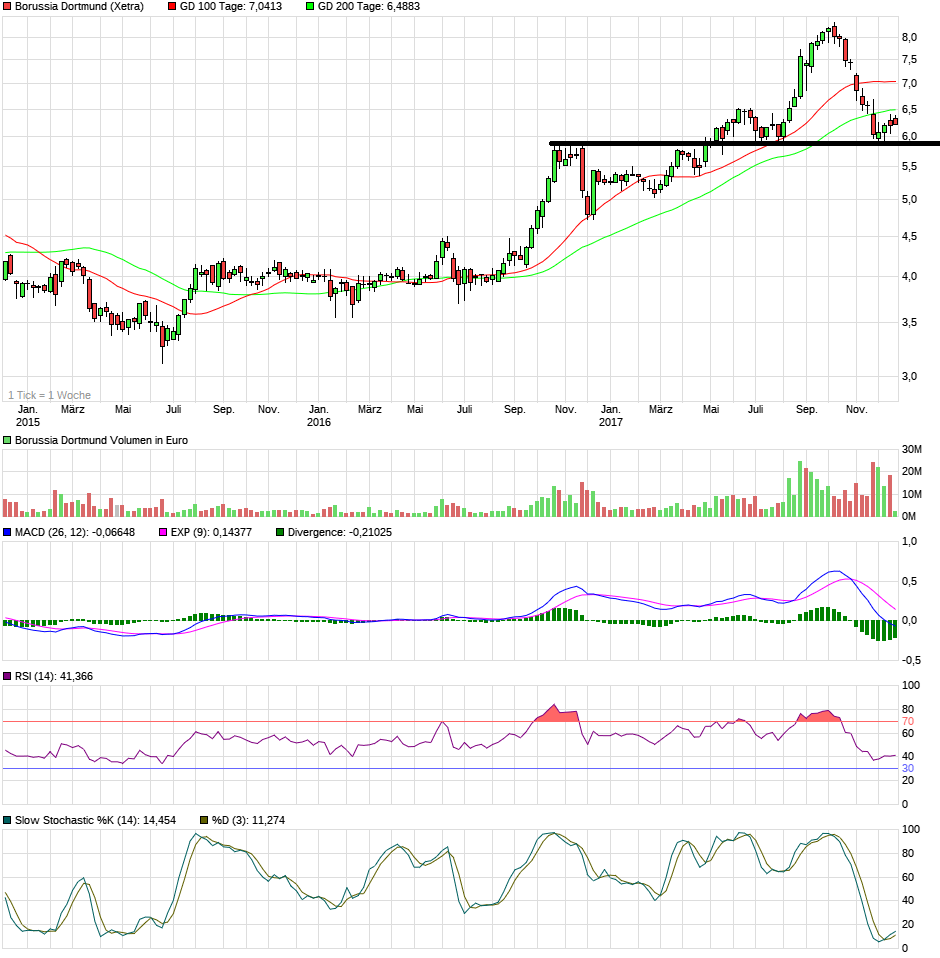Click the '1 Tick = 1 Woche' note
The image size is (940, 958).
pos(49,395)
